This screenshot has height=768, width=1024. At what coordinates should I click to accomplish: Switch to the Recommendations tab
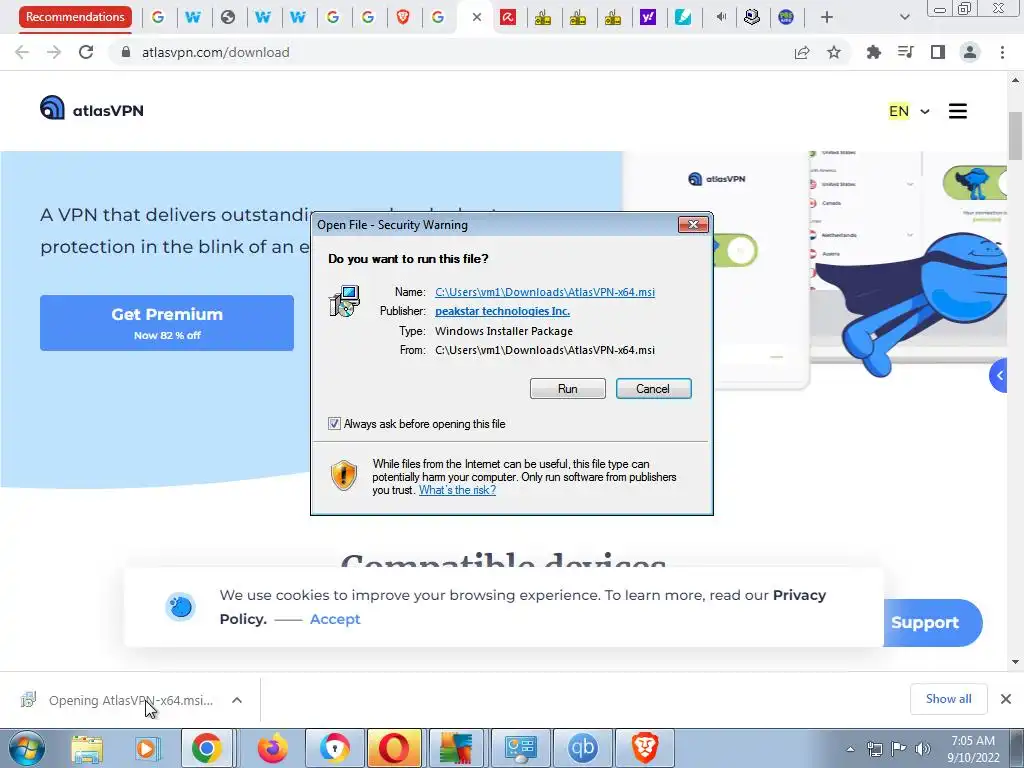click(x=75, y=17)
